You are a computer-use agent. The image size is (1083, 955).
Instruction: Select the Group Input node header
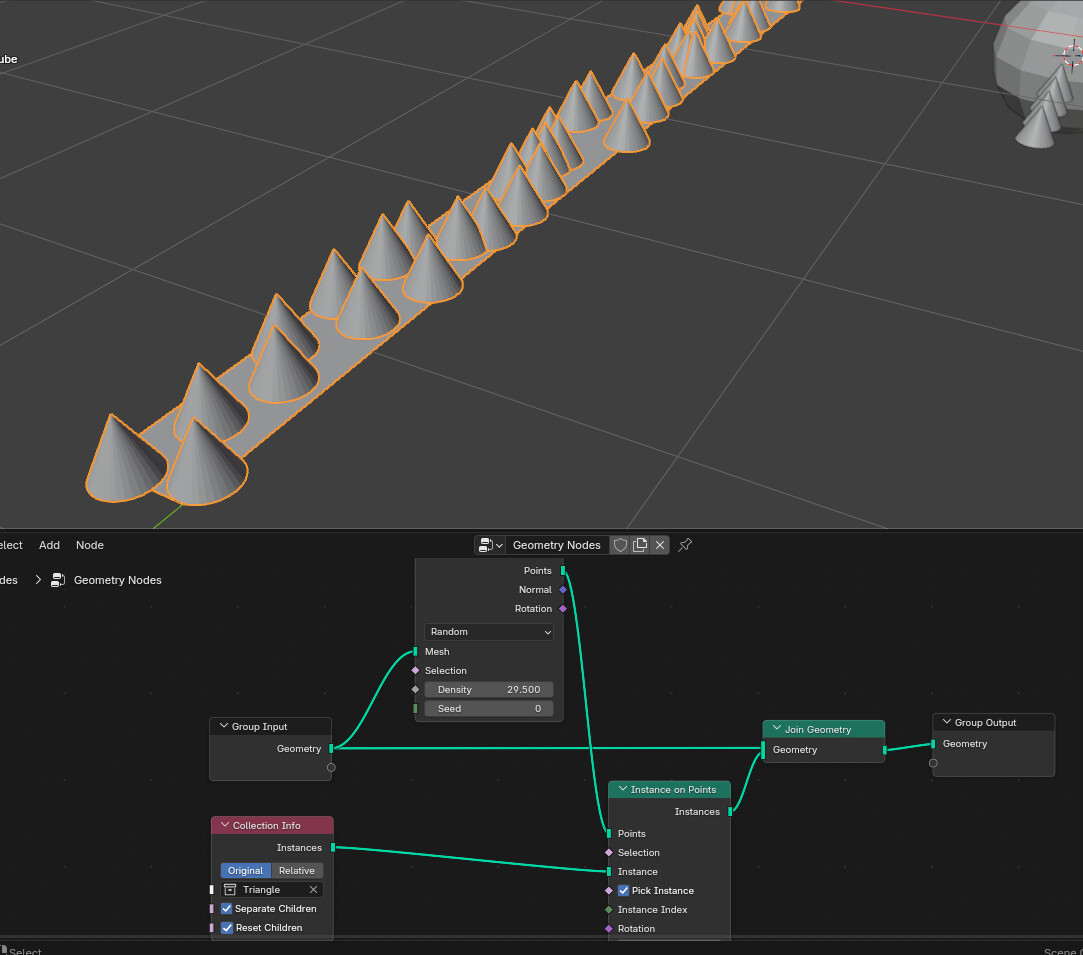(270, 726)
